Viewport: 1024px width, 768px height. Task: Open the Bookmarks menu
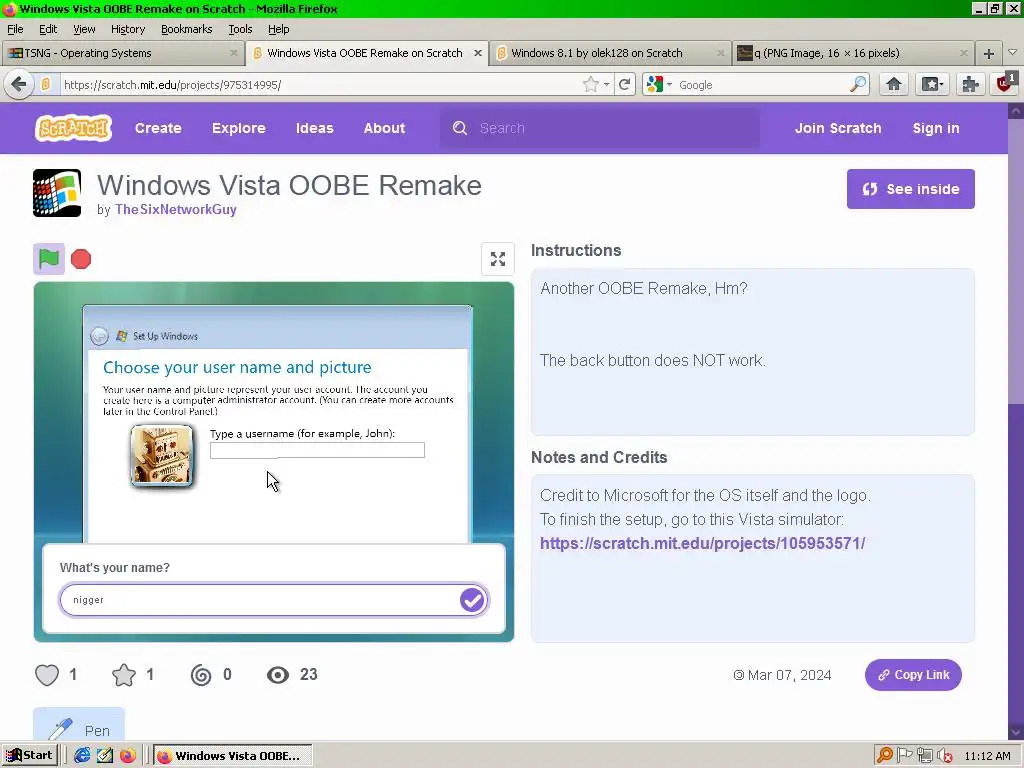(186, 29)
